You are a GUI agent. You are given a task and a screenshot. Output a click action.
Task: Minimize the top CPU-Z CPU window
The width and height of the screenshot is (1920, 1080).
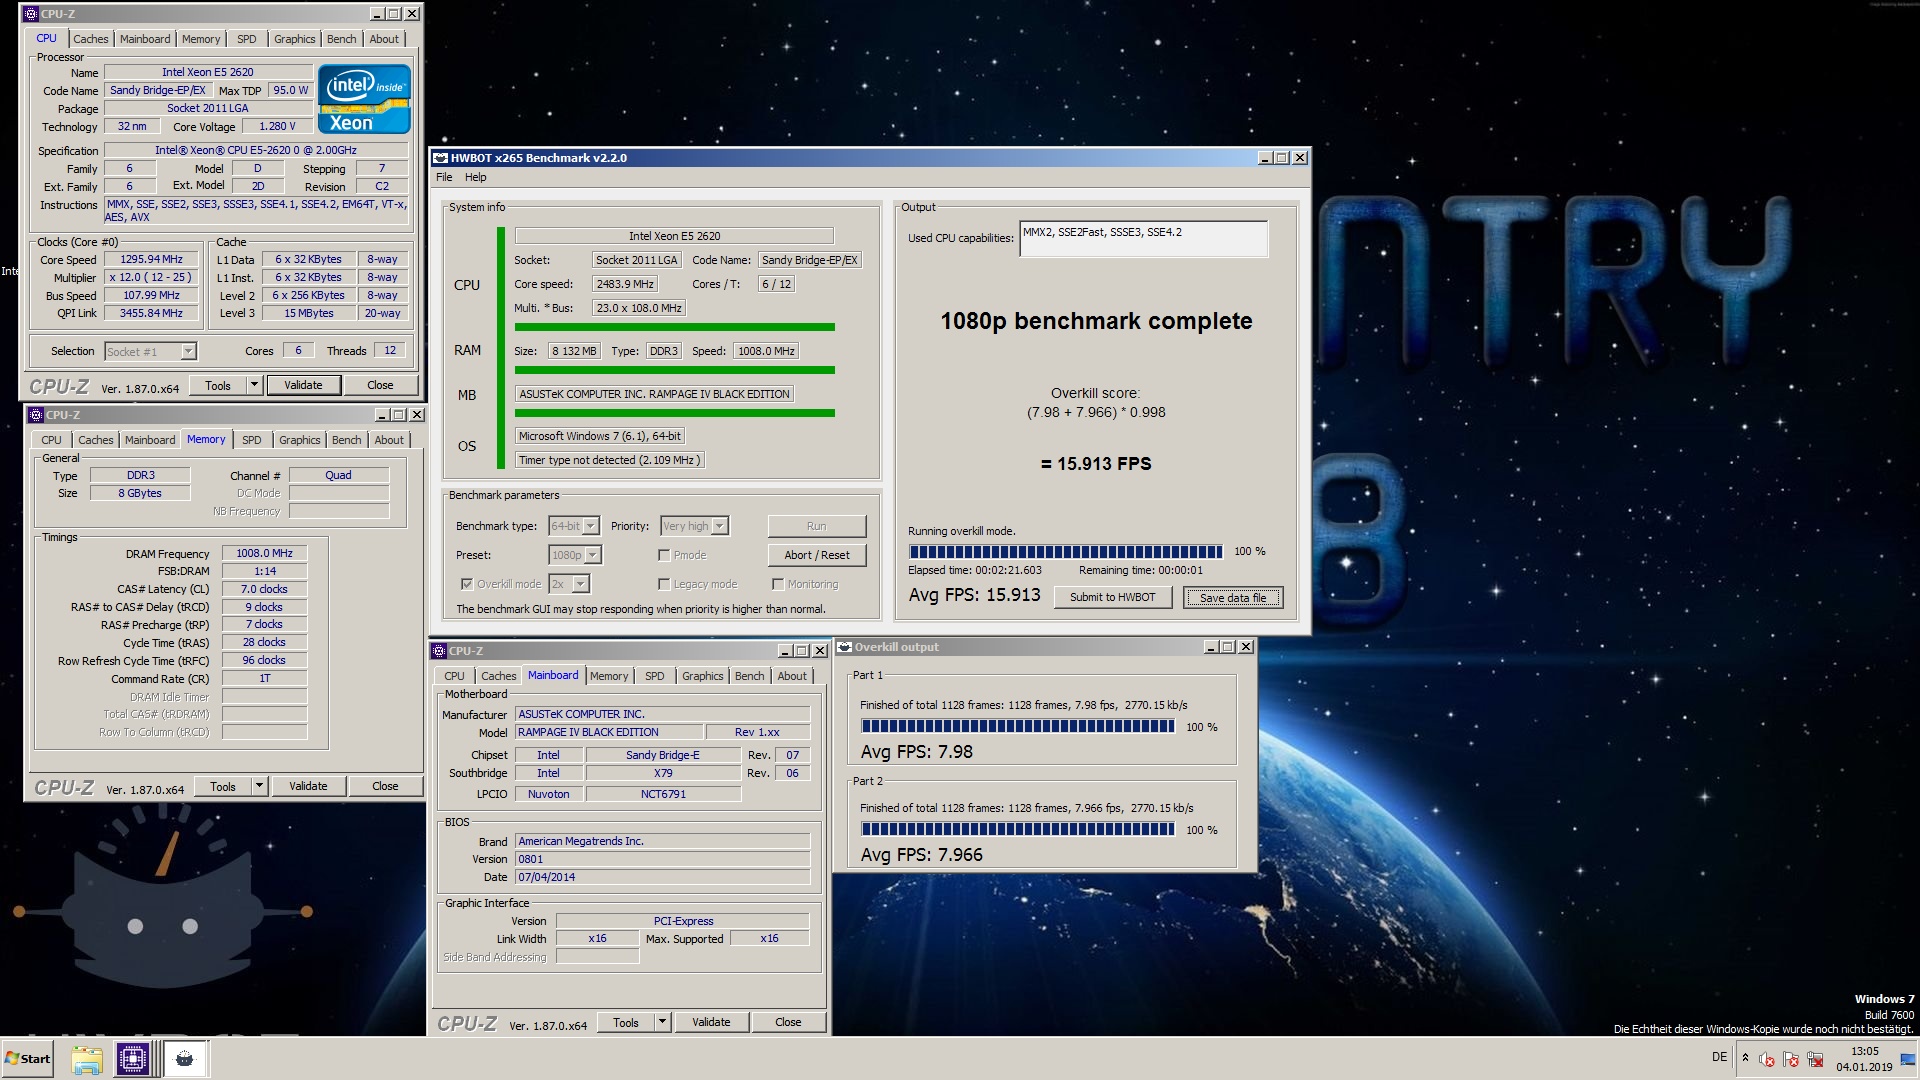(x=376, y=14)
